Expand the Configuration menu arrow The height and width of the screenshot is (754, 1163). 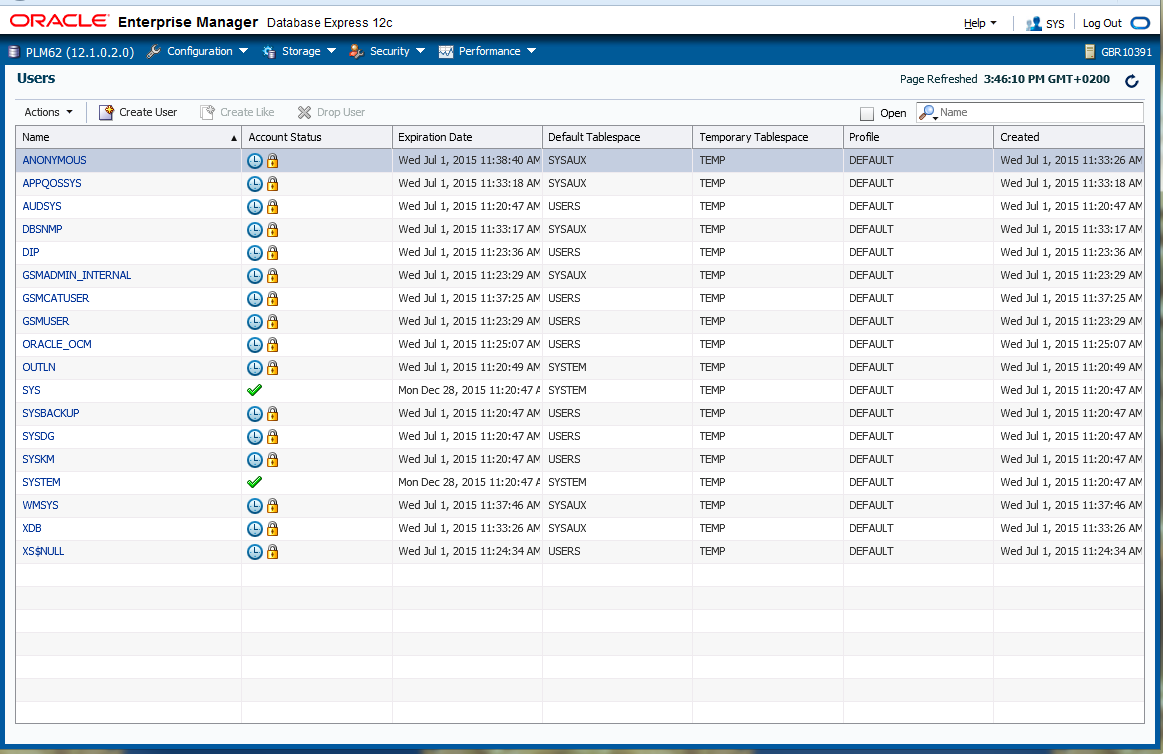pos(243,51)
